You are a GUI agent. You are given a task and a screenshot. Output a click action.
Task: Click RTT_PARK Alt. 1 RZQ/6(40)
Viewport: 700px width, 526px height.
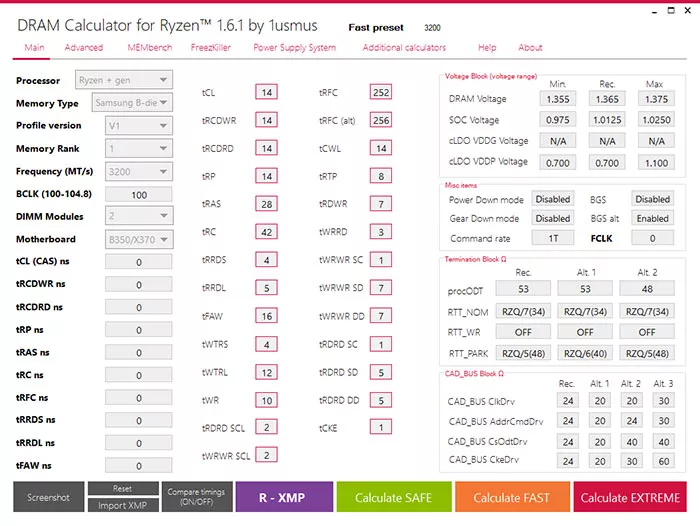(585, 353)
